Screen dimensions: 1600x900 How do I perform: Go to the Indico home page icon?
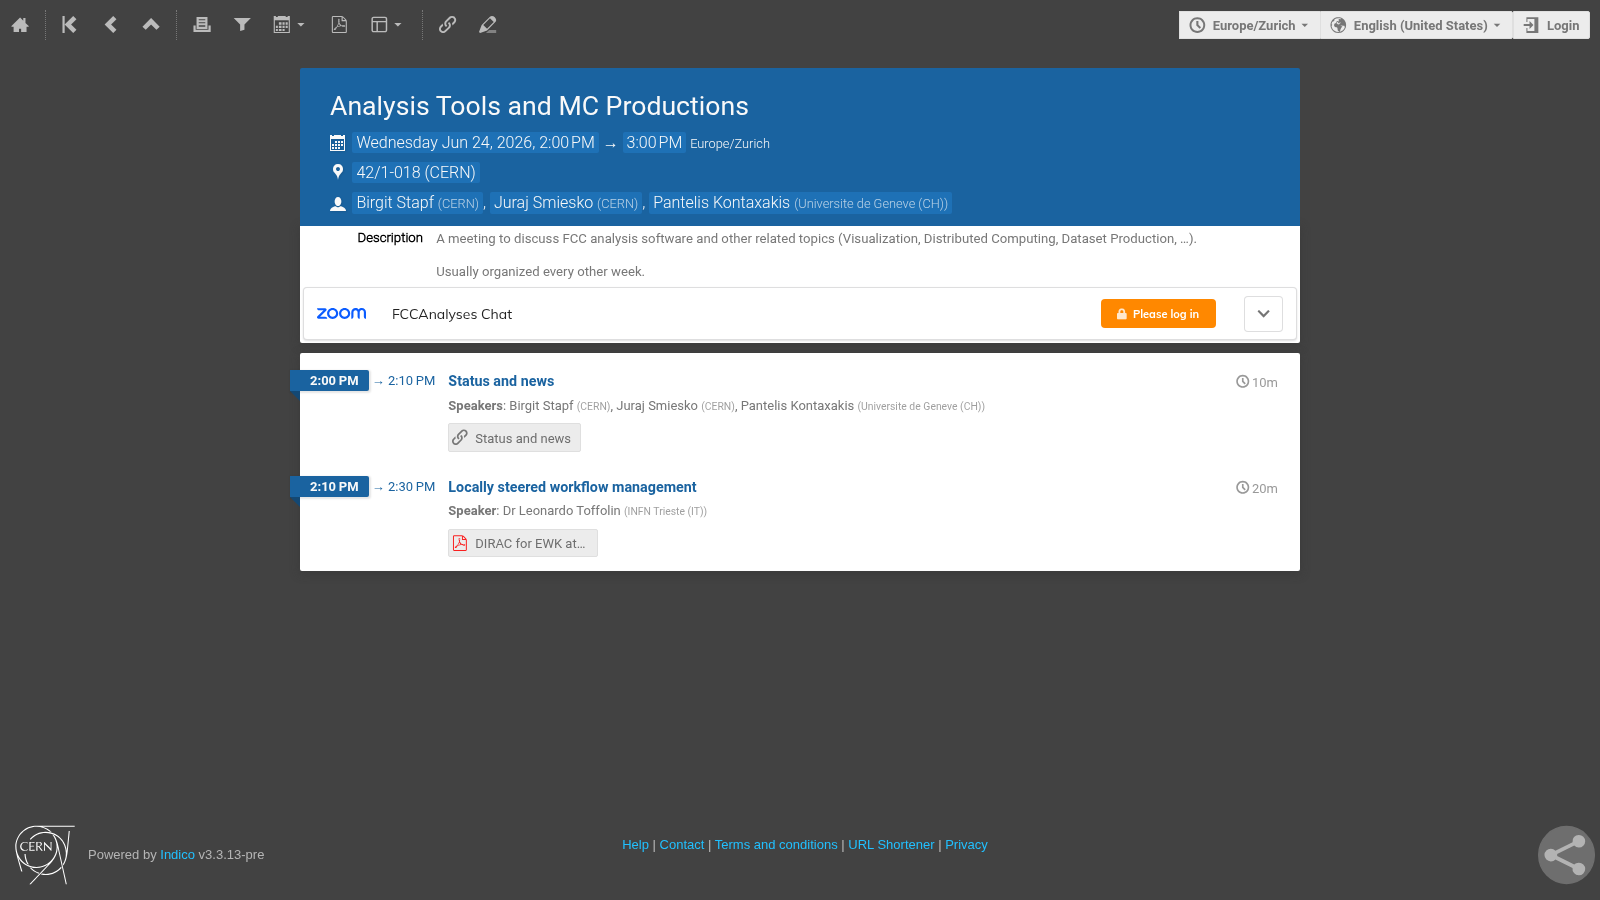pos(20,25)
